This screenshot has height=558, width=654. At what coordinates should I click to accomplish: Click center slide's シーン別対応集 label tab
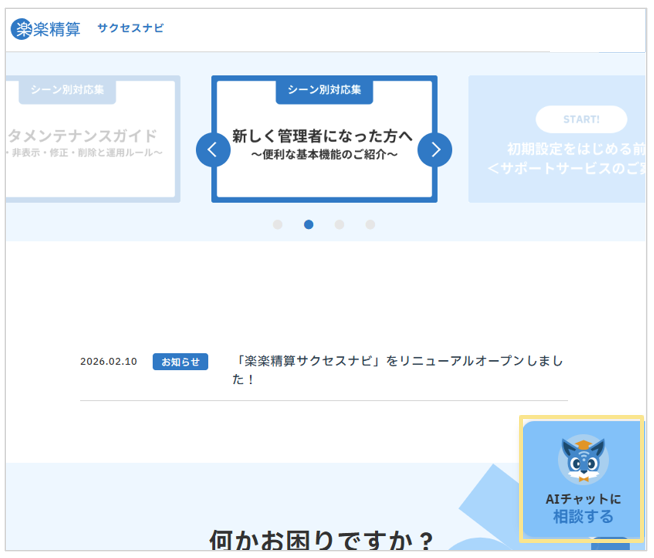coord(324,90)
